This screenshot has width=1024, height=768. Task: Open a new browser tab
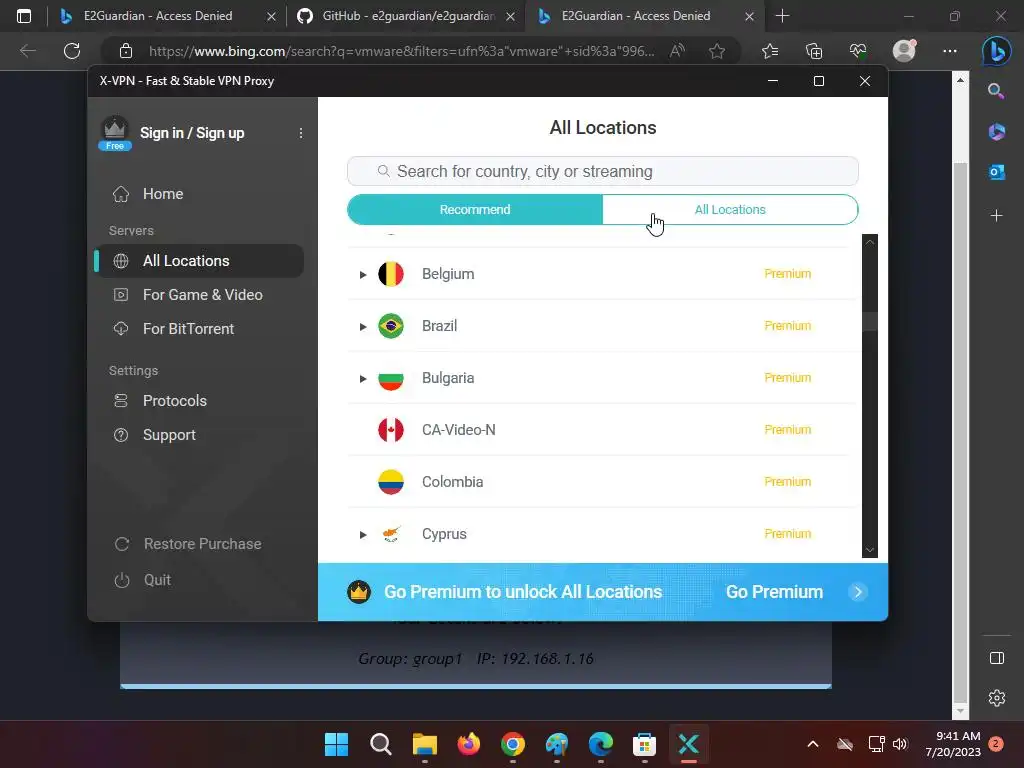782,16
